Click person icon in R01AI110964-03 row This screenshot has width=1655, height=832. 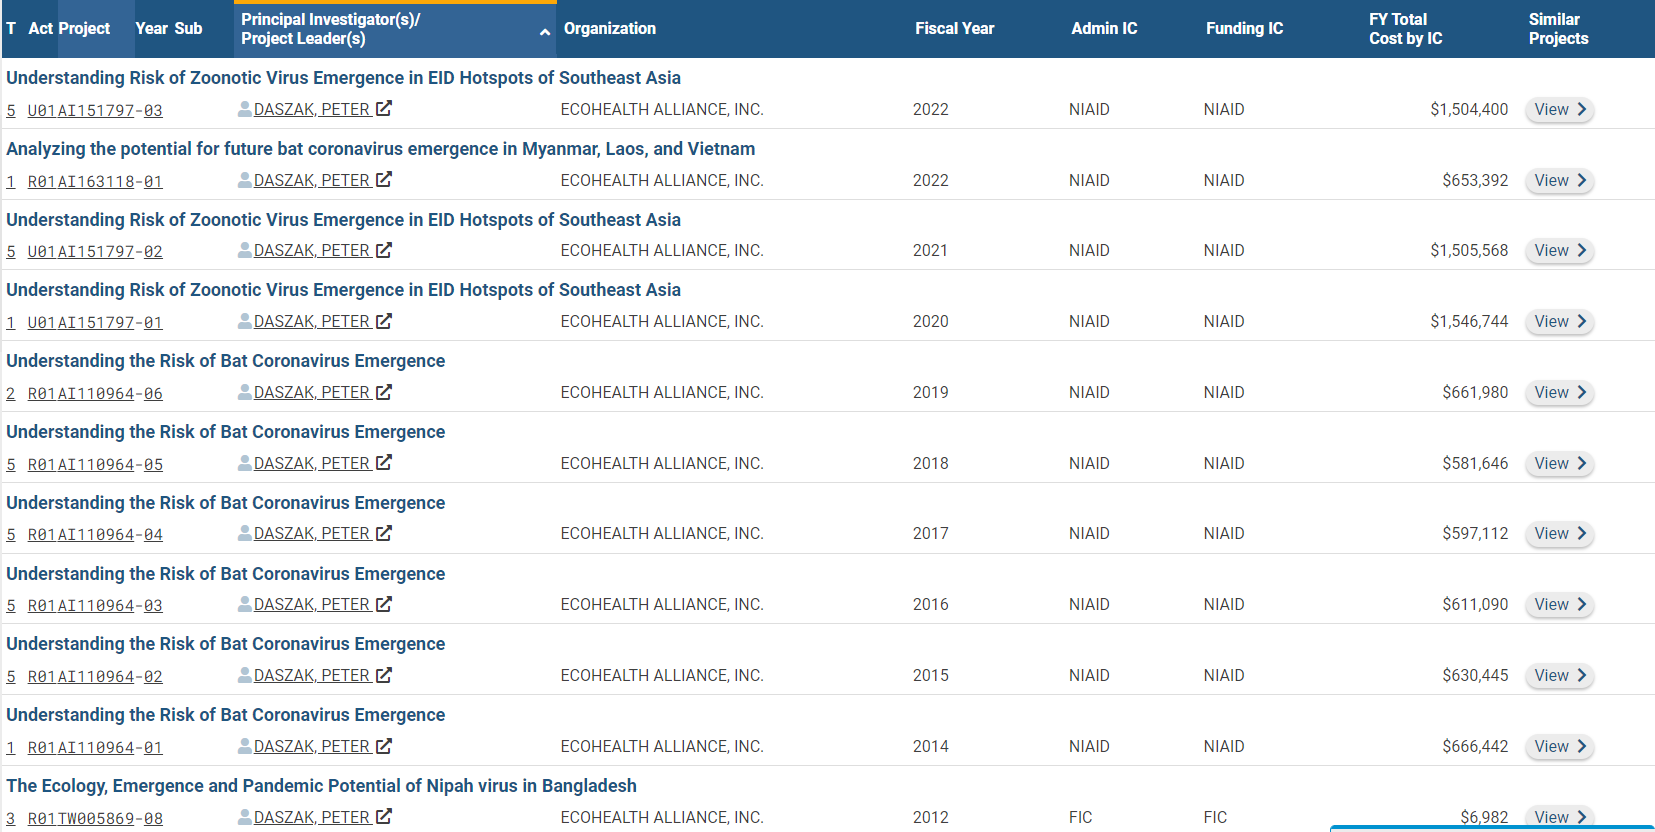245,604
